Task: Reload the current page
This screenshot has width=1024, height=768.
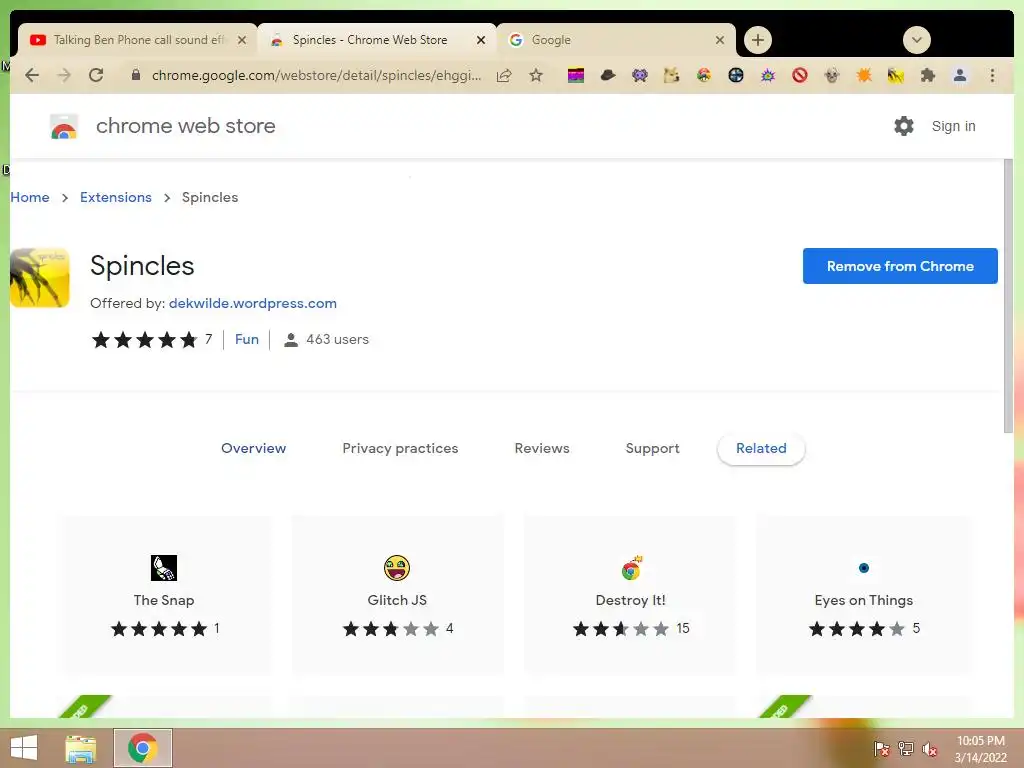Action: click(96, 76)
